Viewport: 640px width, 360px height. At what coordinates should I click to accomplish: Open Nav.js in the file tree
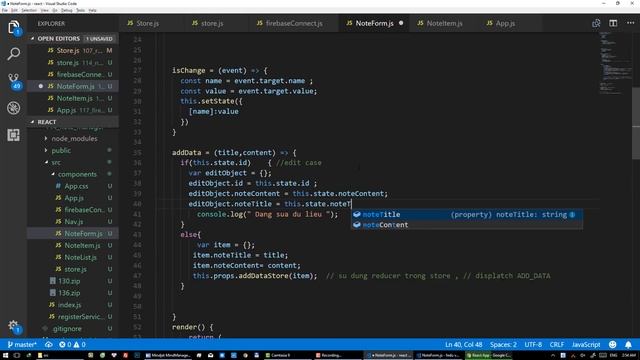pyautogui.click(x=73, y=222)
